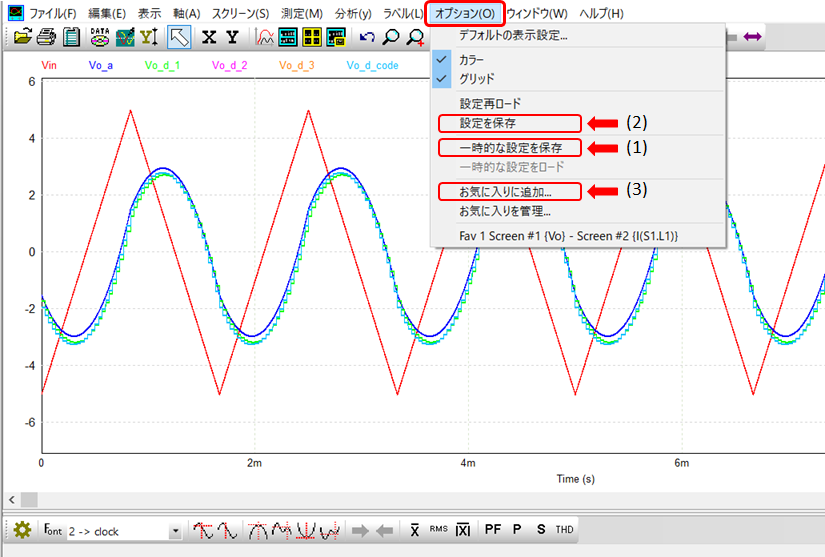
Task: Click the RMS measurement icon
Action: pyautogui.click(x=438, y=529)
